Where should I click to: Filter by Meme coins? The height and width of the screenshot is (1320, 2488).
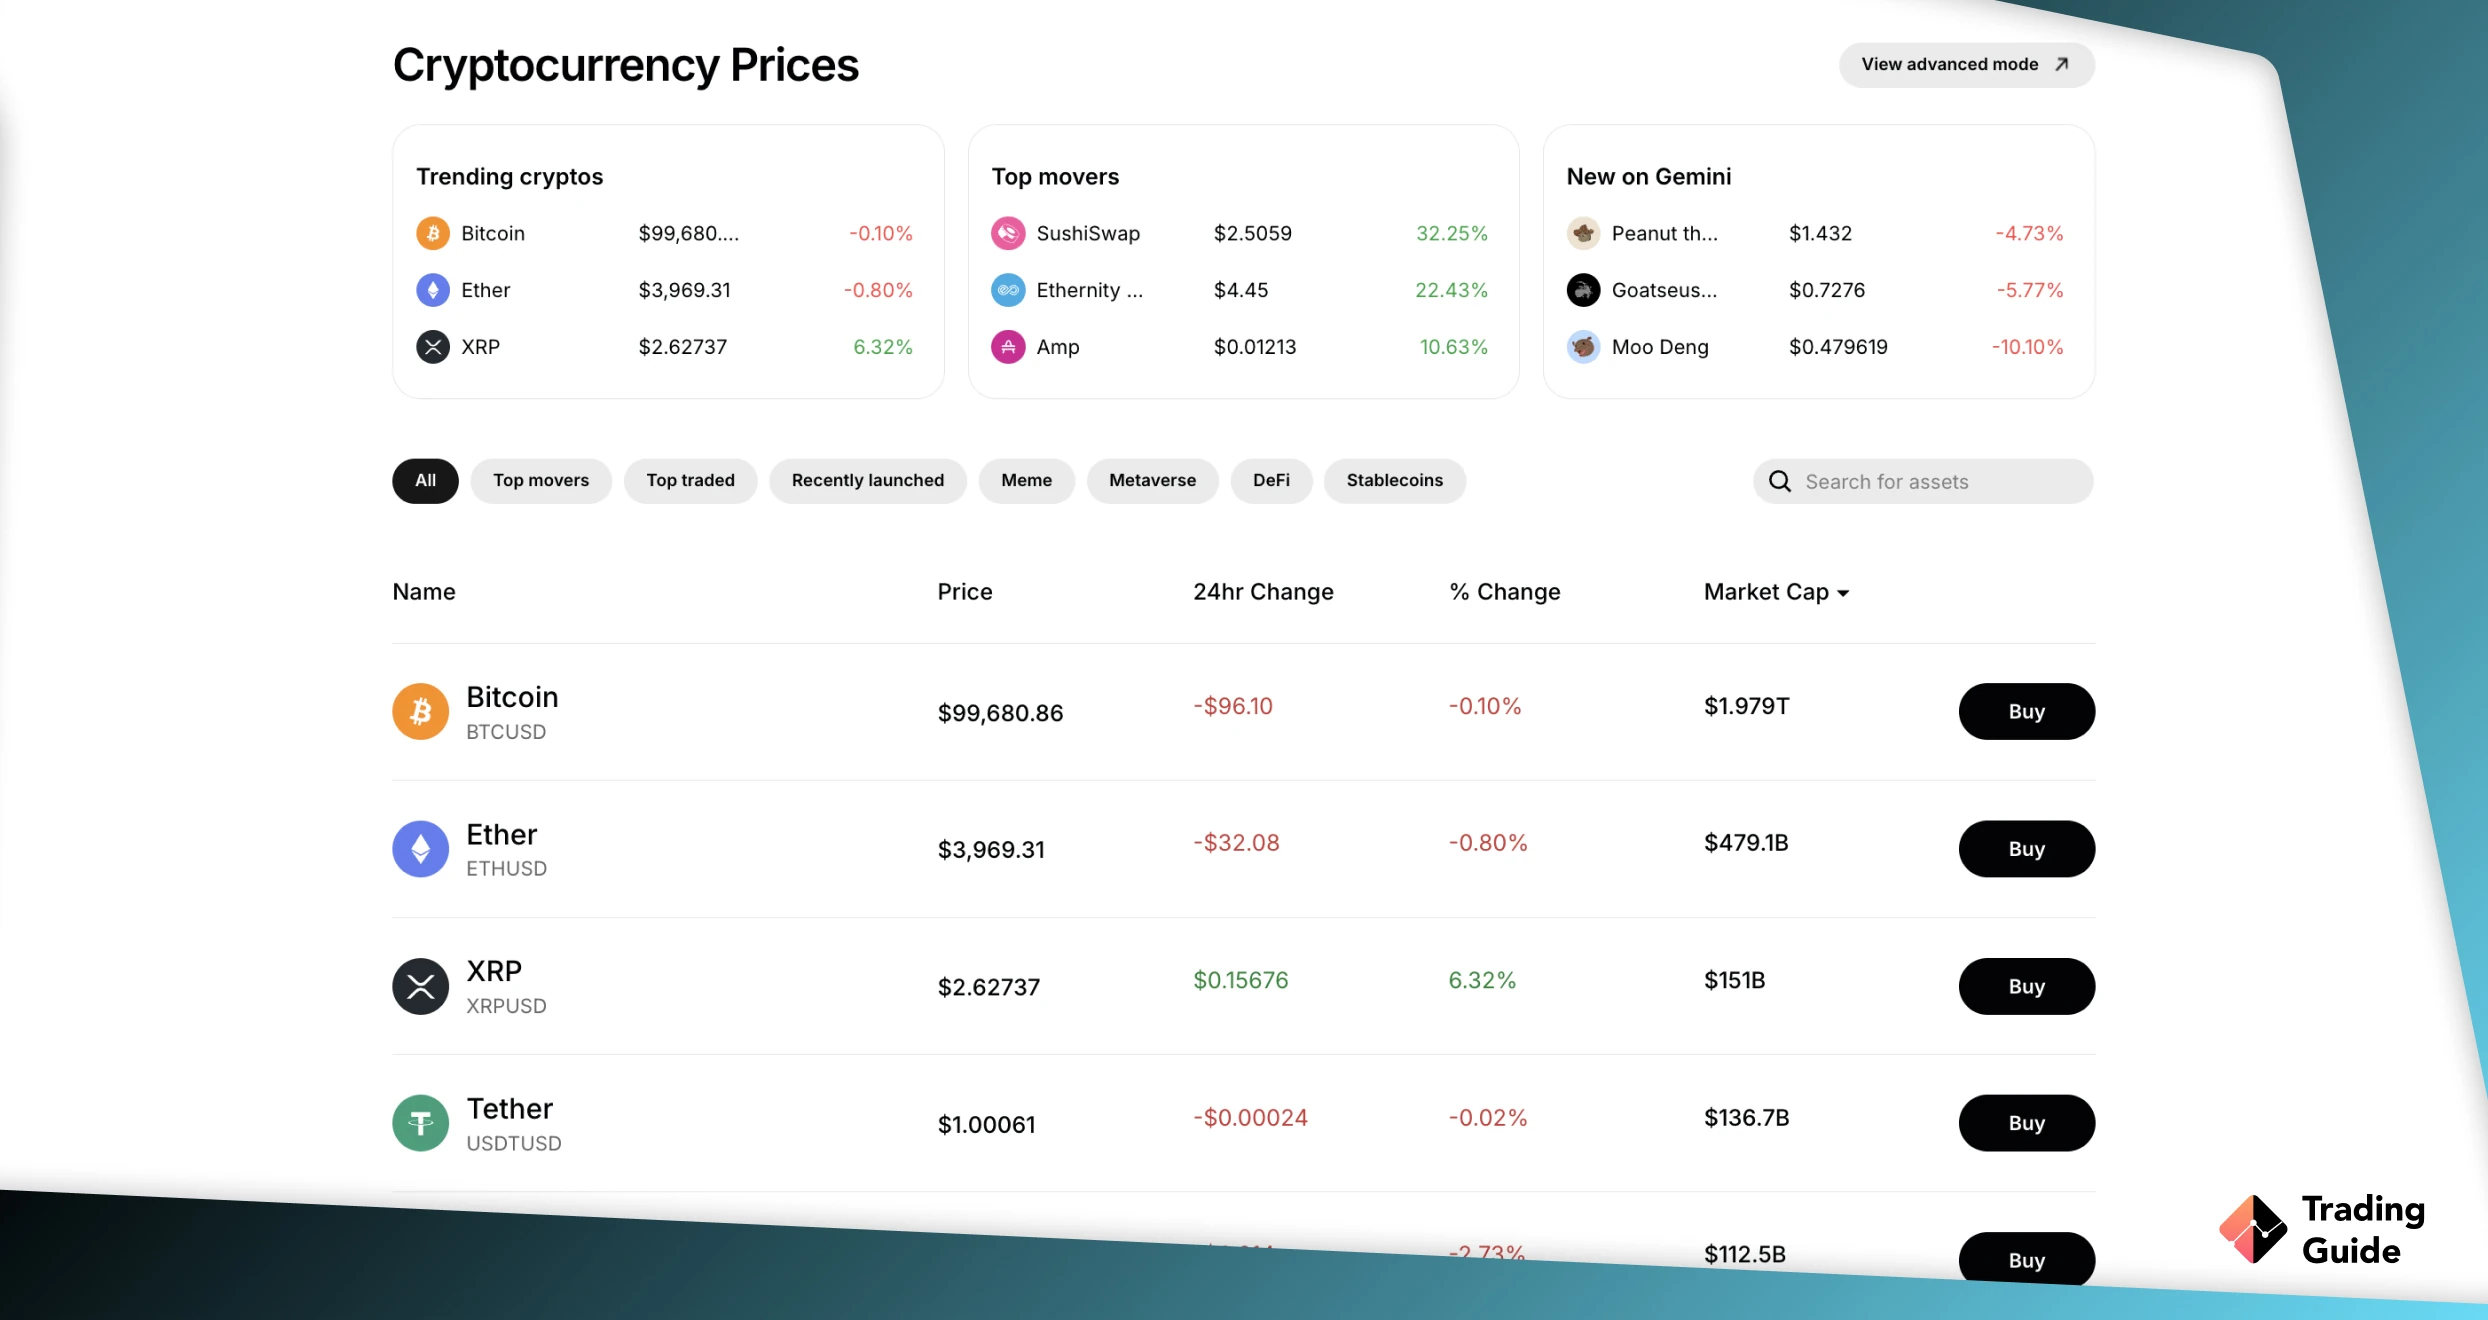[x=1027, y=481]
